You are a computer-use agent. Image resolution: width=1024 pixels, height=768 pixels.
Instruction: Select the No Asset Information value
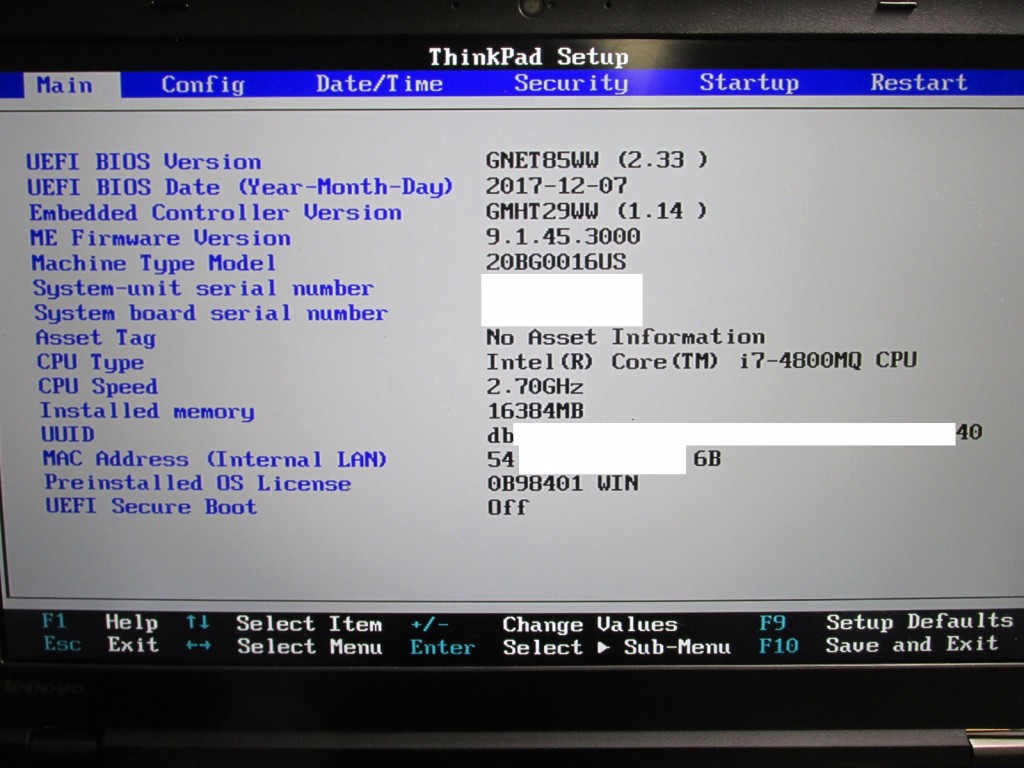click(626, 337)
